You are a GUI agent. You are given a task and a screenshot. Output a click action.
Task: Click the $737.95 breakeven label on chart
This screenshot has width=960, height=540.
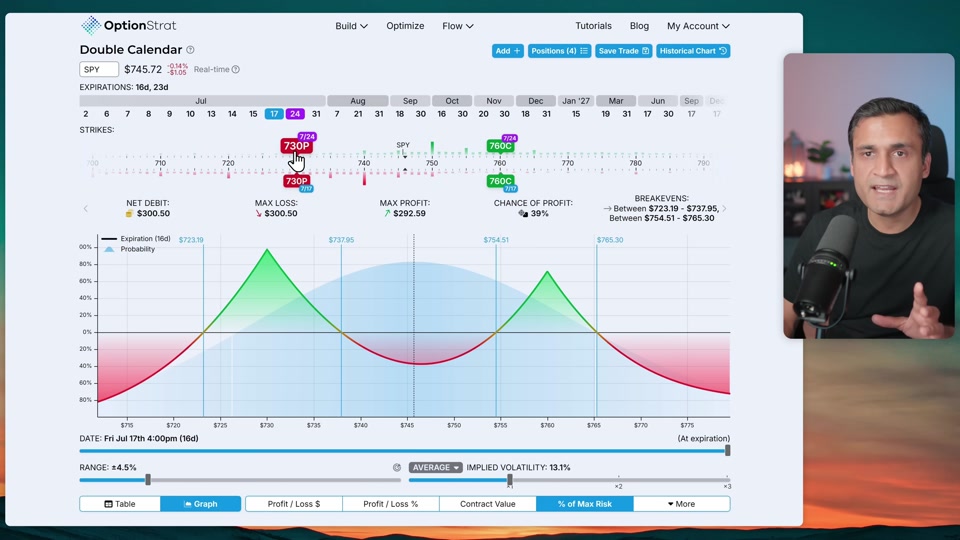click(x=341, y=240)
